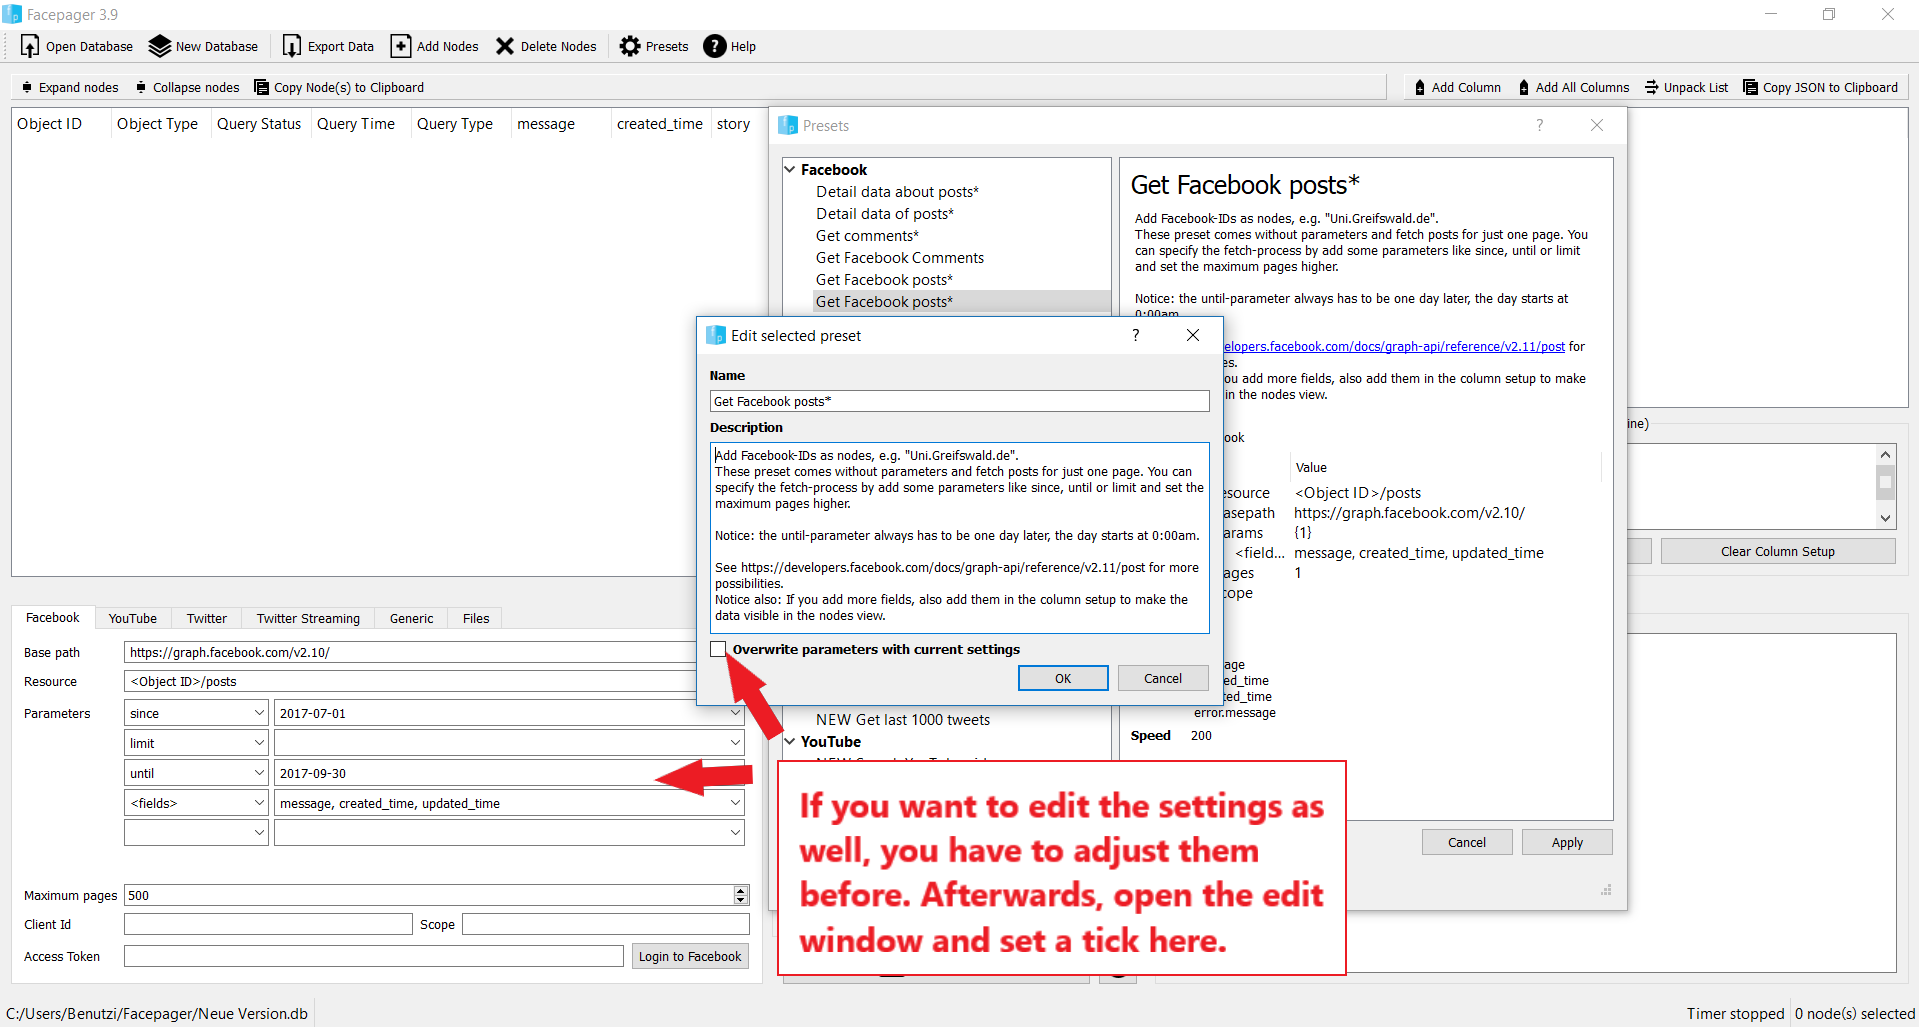Click the Delete Nodes X icon
The width and height of the screenshot is (1919, 1027).
[x=505, y=46]
